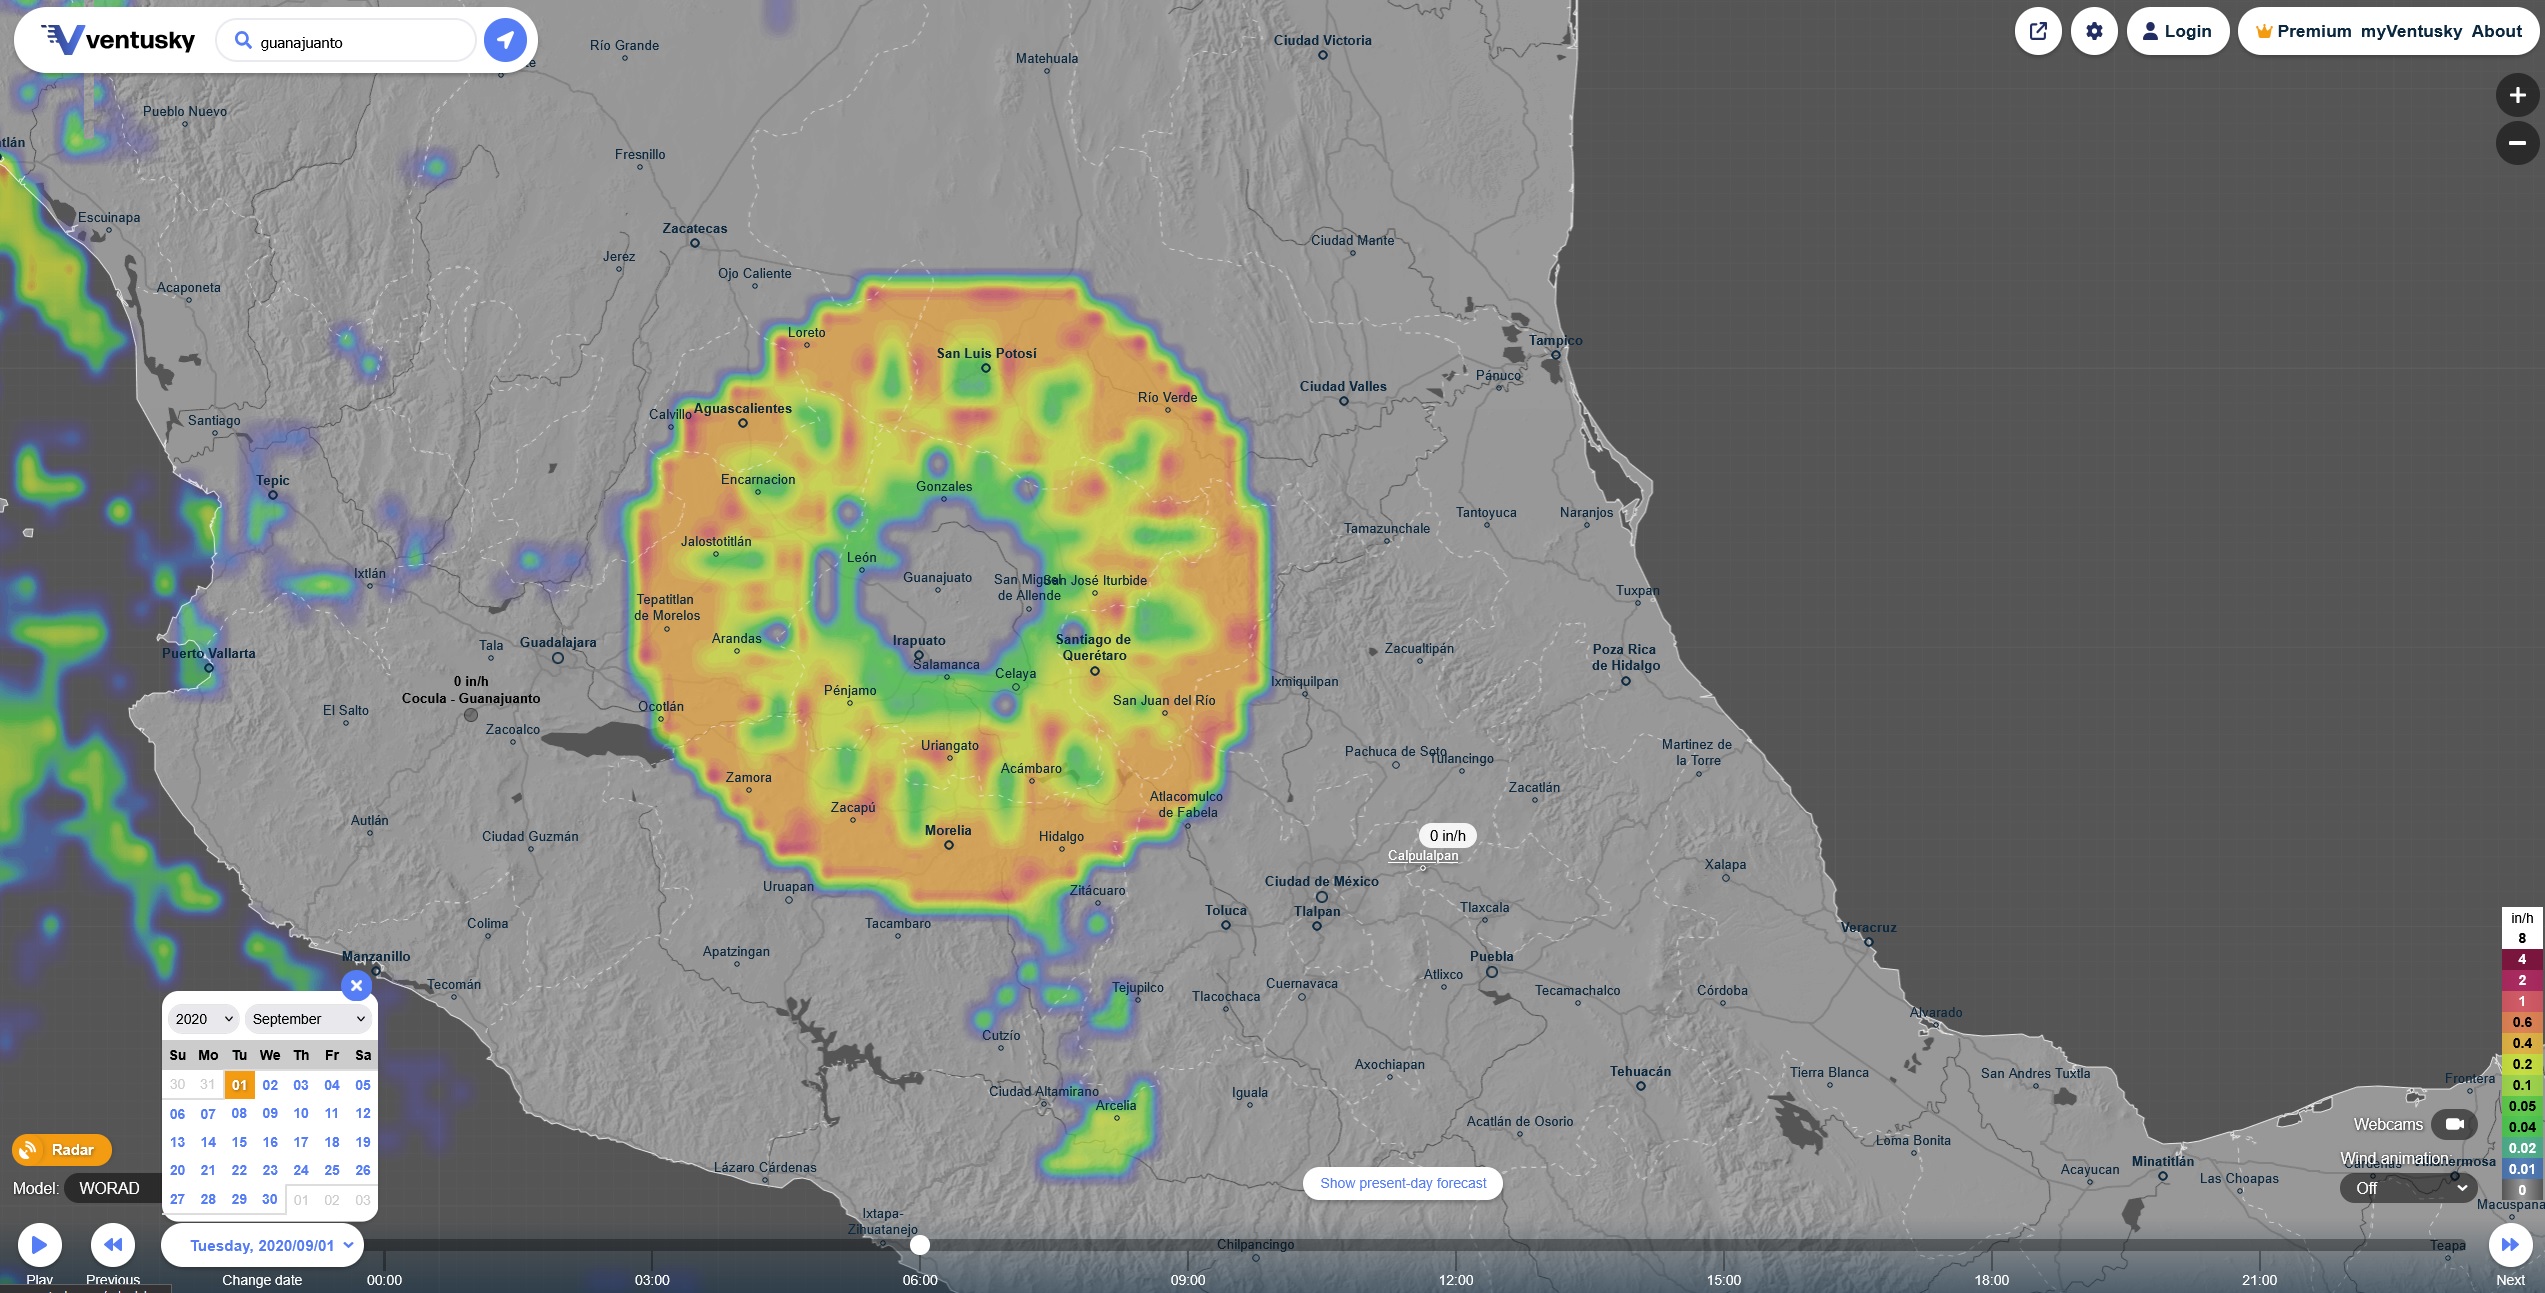Open the settings gear icon
Screen dimensions: 2545x1293
coord(2094,31)
